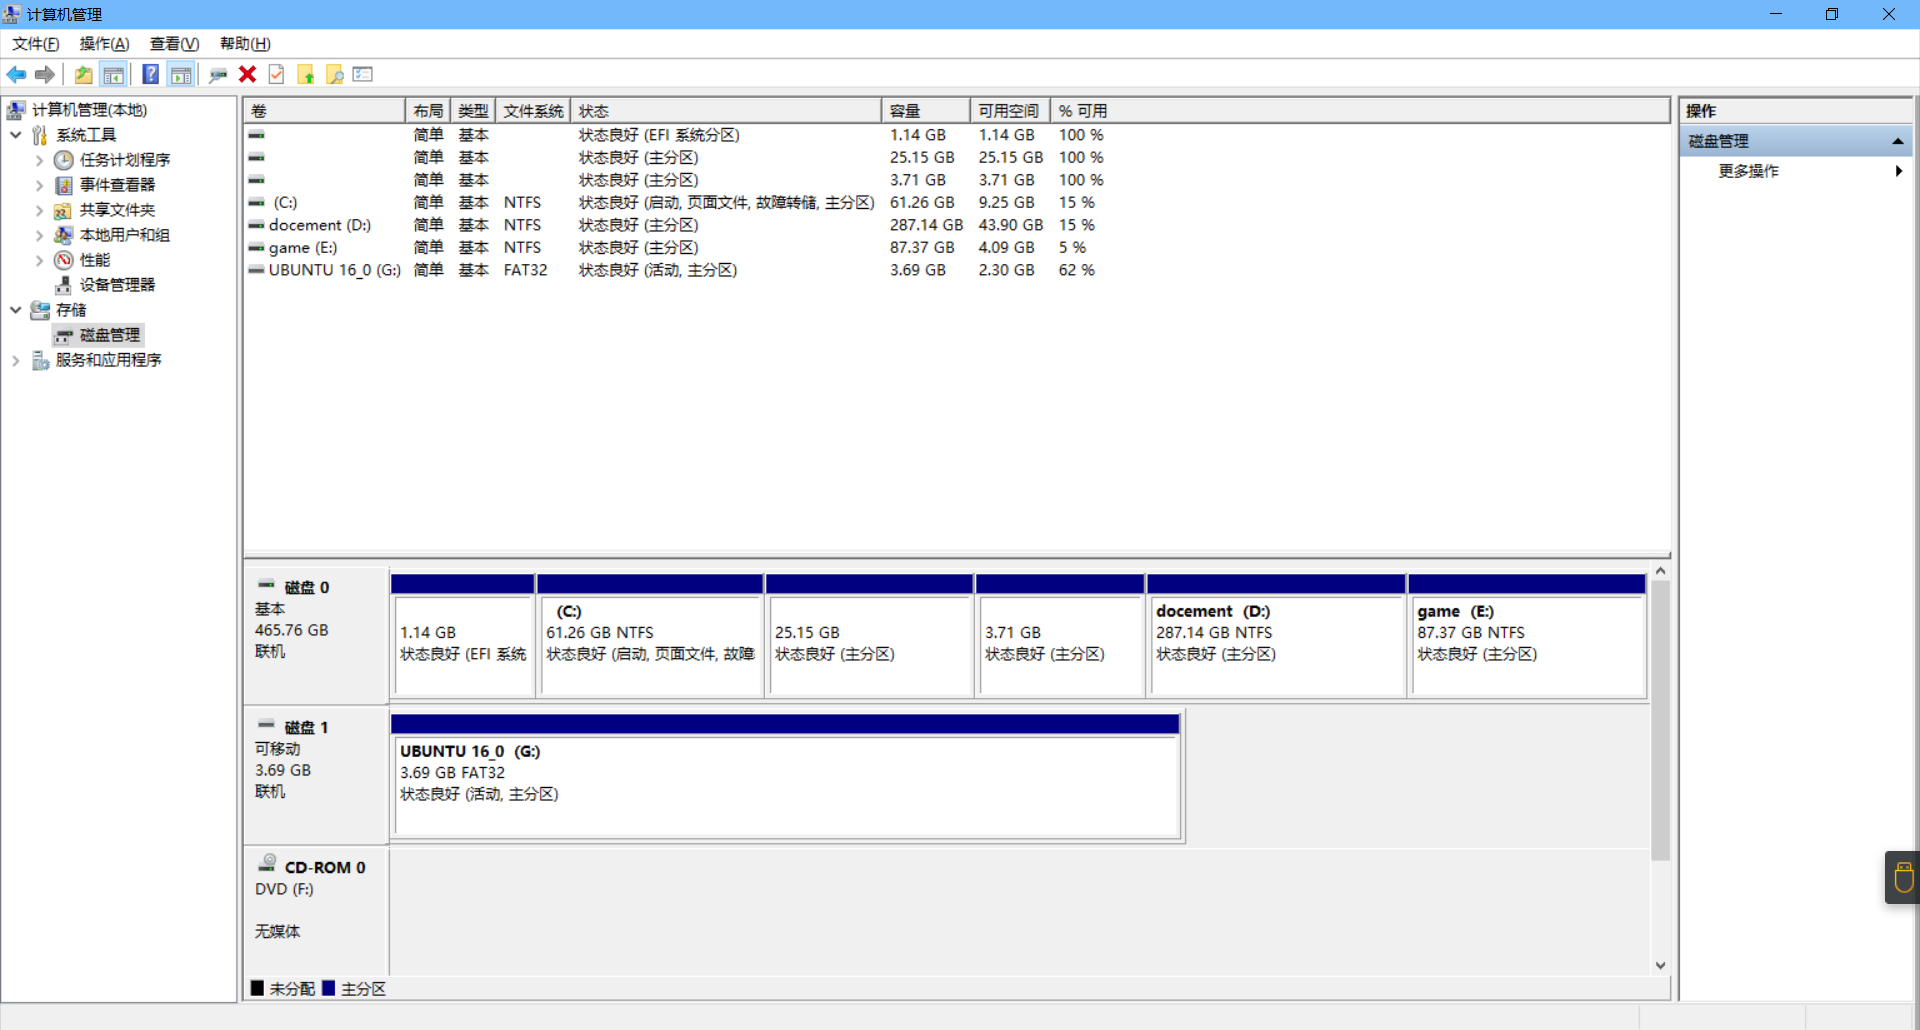The width and height of the screenshot is (1920, 1030).
Task: Click the blue Back arrow in toolbar
Action: coord(16,75)
